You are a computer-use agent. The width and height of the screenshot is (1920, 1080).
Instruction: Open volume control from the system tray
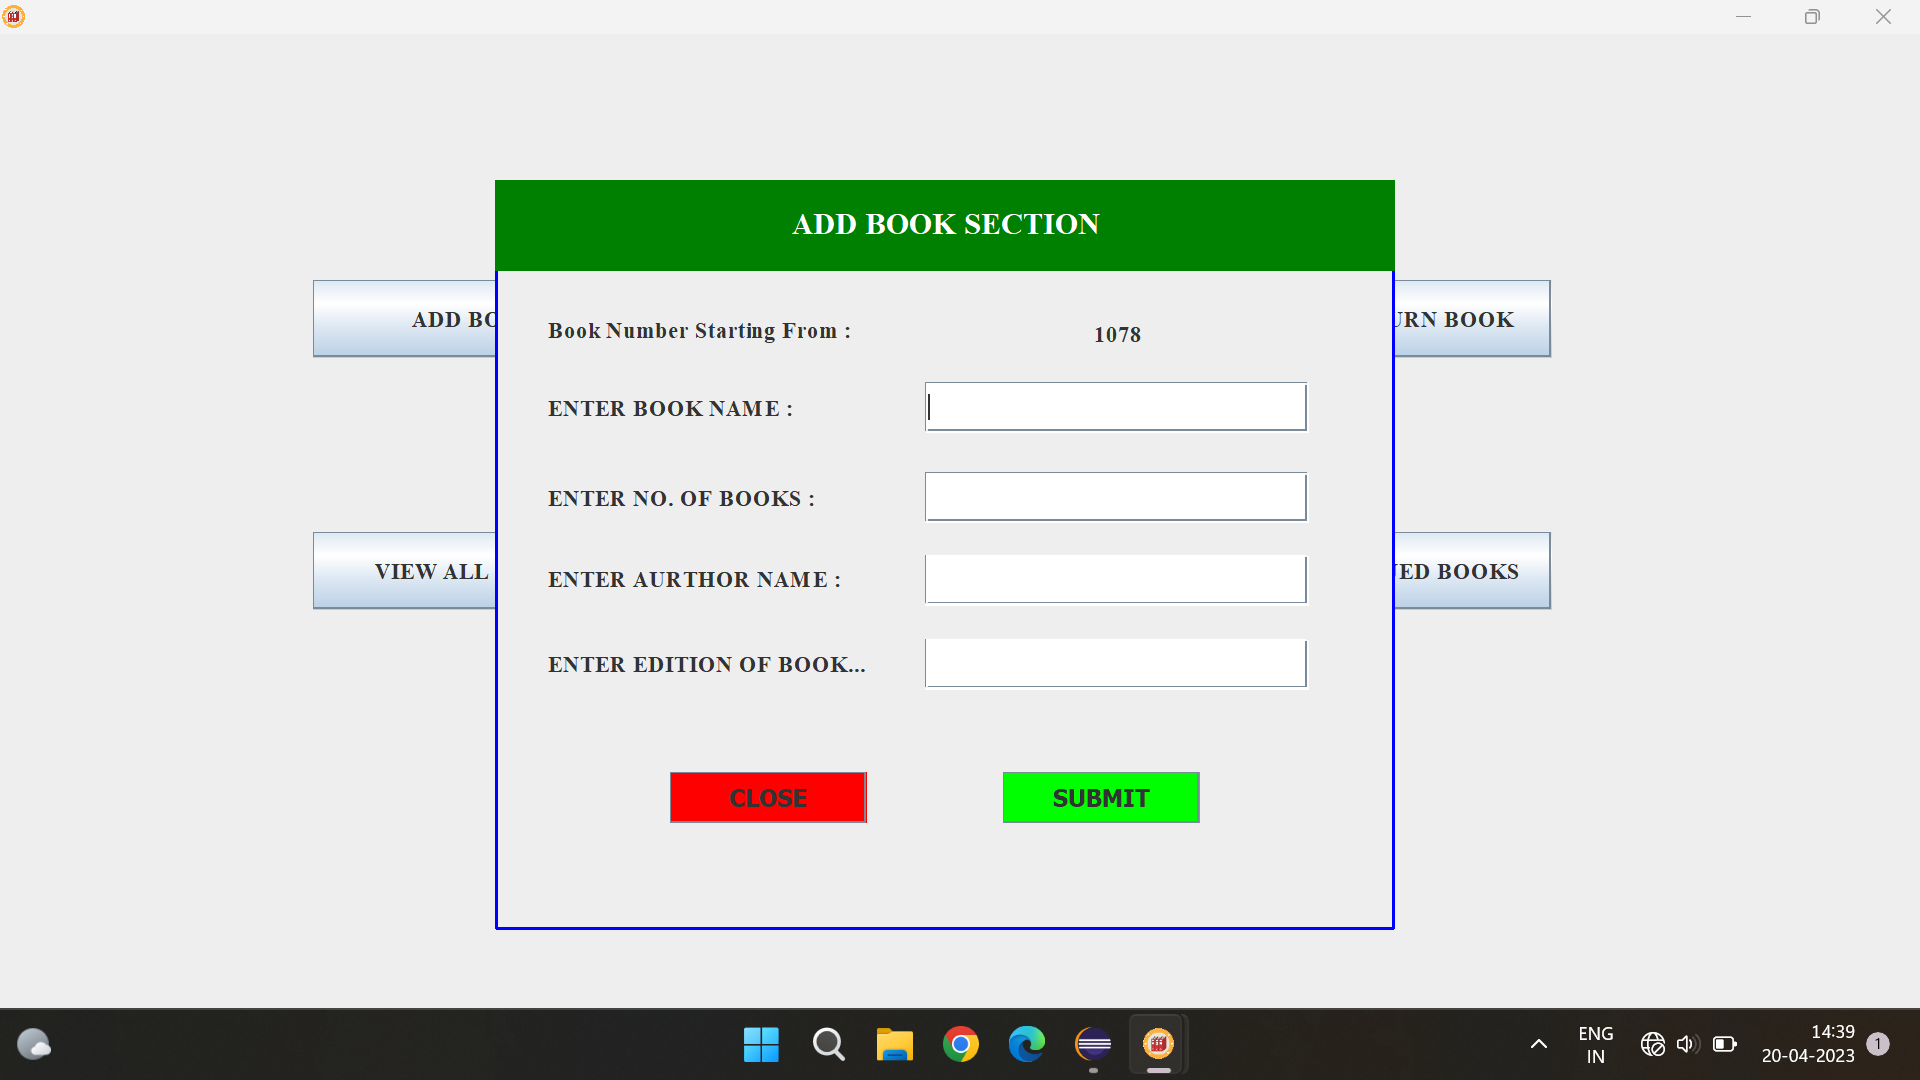coord(1687,1044)
